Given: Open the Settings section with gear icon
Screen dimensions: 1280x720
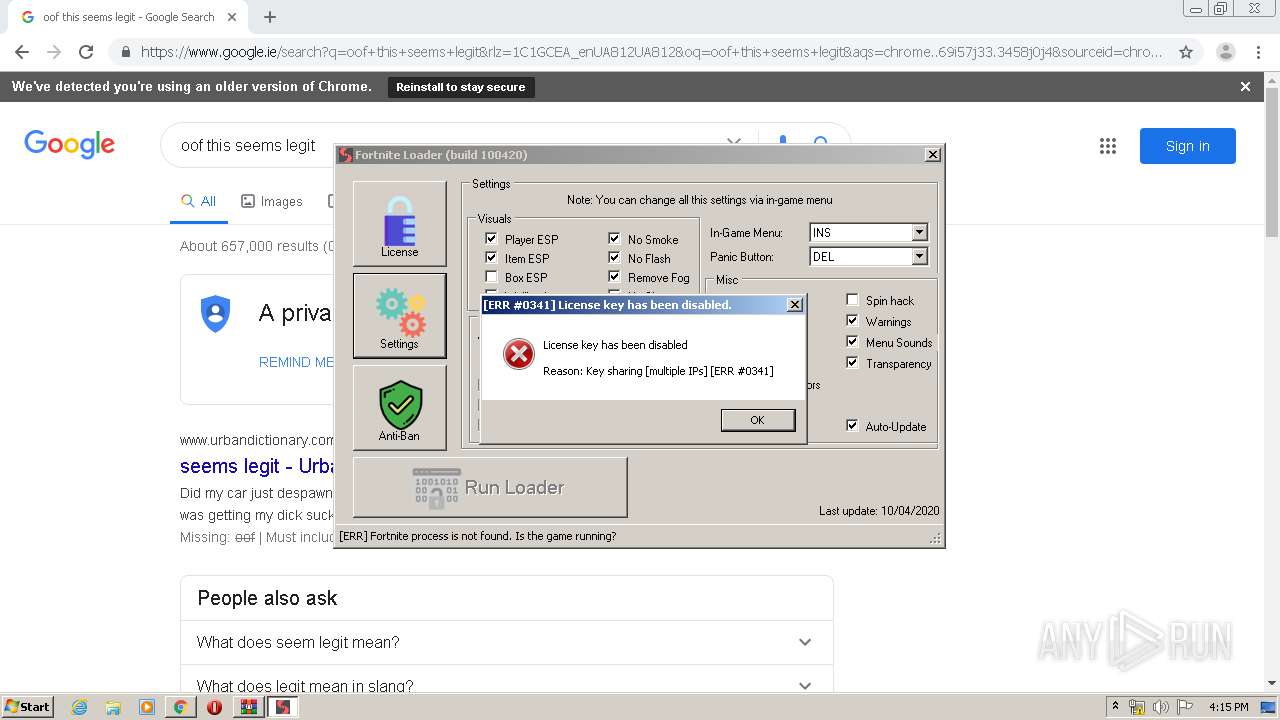Looking at the screenshot, I should tap(399, 315).
